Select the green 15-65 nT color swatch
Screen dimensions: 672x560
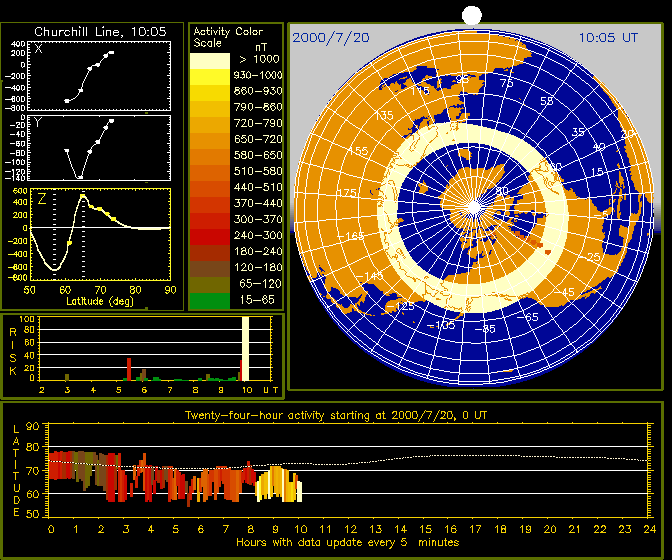click(x=209, y=299)
